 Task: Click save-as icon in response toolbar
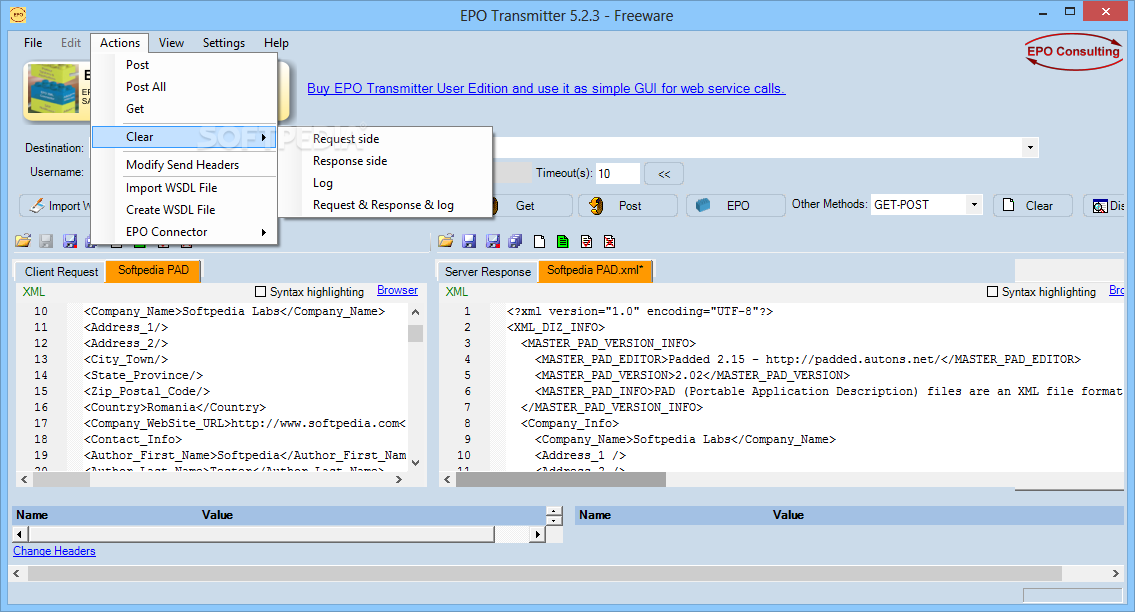pos(493,241)
